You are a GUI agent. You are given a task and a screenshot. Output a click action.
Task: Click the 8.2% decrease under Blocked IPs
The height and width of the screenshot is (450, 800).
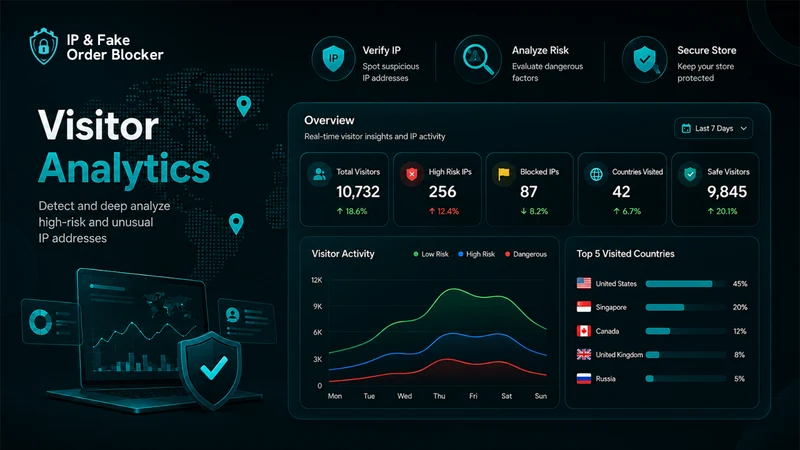pyautogui.click(x=534, y=211)
